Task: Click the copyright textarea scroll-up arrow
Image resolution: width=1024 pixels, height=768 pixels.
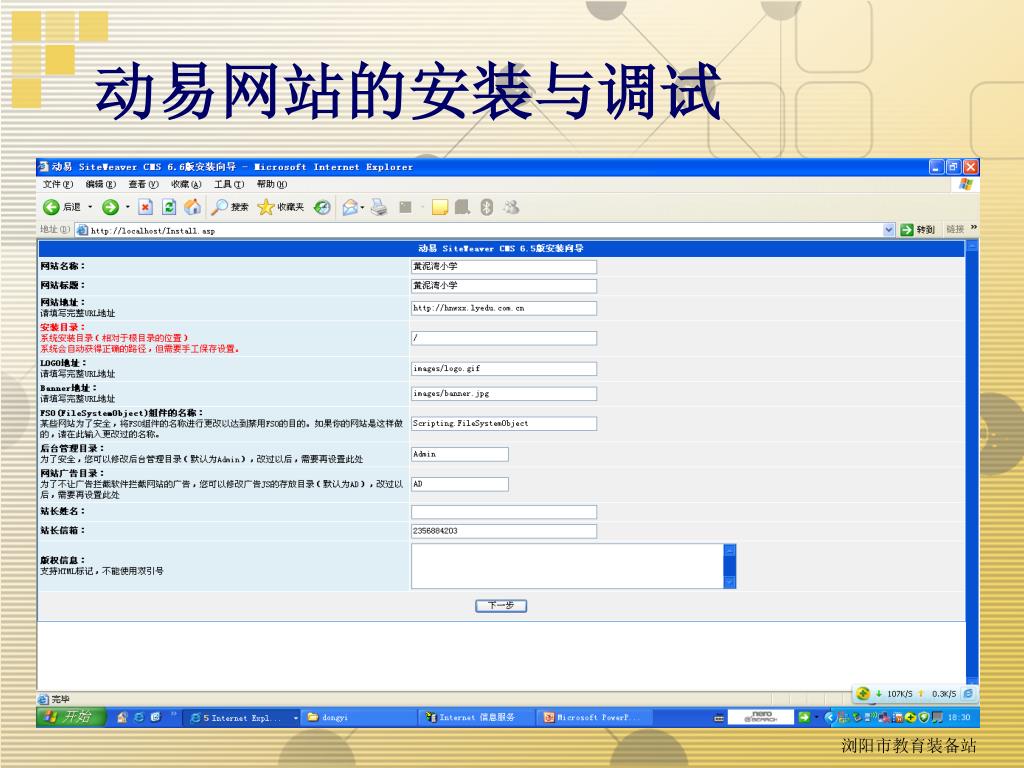Action: tap(730, 551)
